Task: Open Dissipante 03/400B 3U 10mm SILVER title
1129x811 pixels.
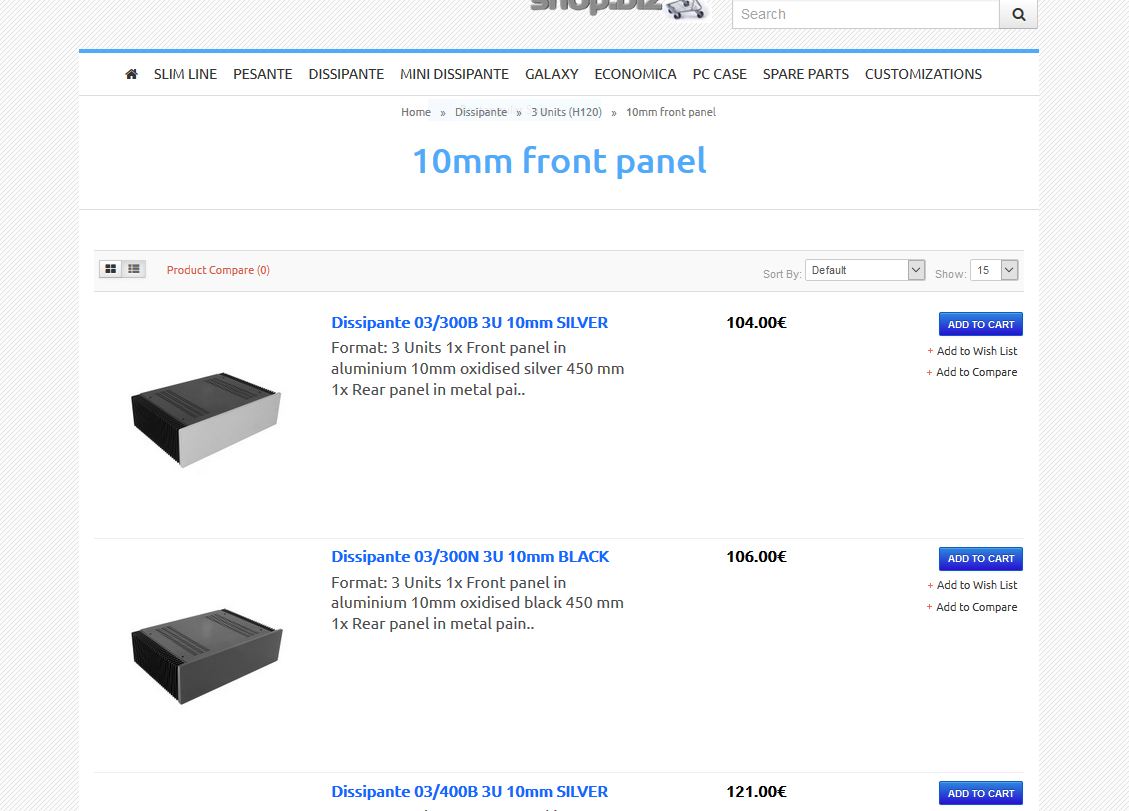Action: tap(469, 792)
